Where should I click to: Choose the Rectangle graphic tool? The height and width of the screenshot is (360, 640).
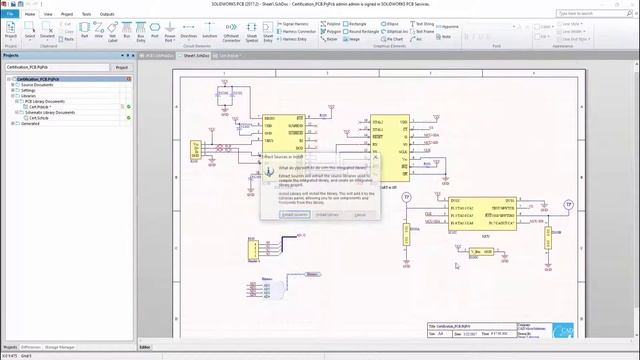[355, 24]
